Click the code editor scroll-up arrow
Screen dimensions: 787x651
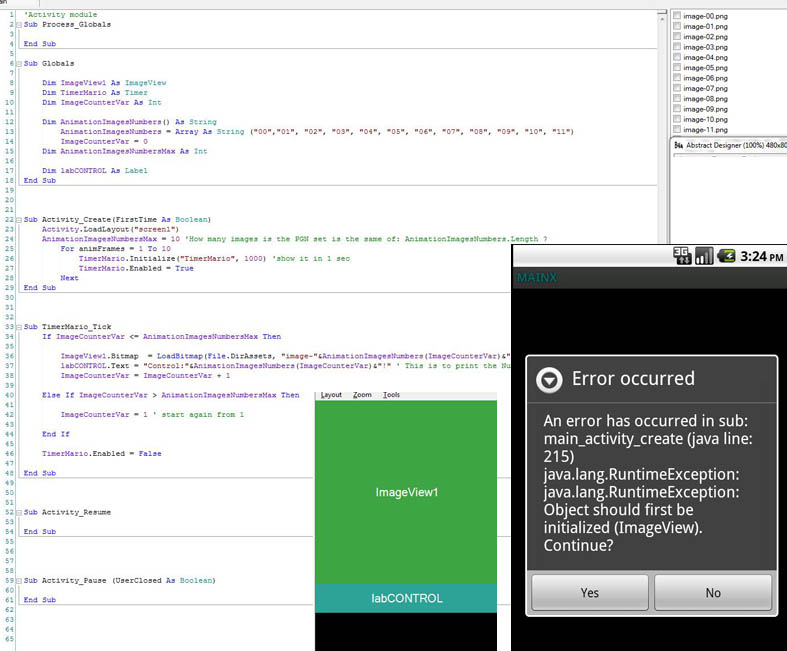(x=662, y=17)
